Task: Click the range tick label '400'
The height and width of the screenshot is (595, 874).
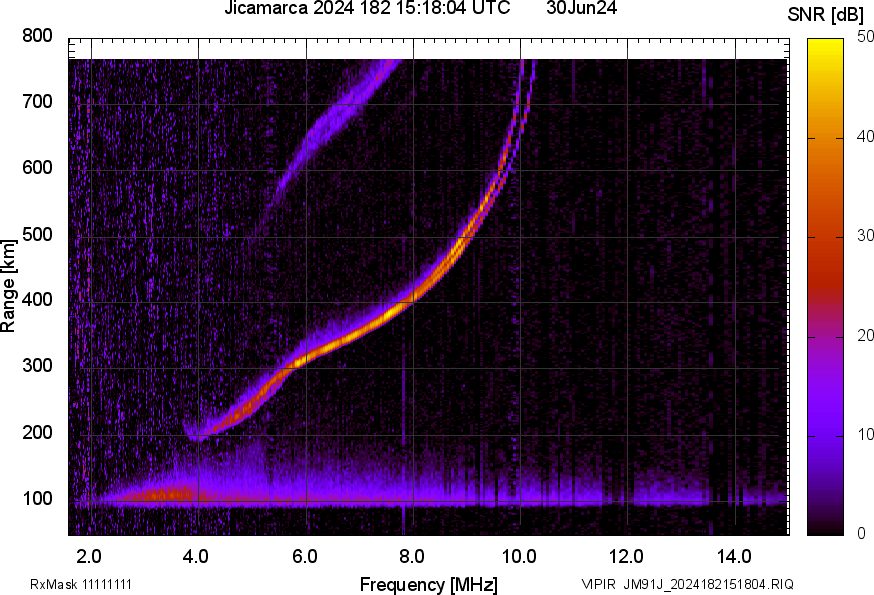Action: [x=37, y=300]
